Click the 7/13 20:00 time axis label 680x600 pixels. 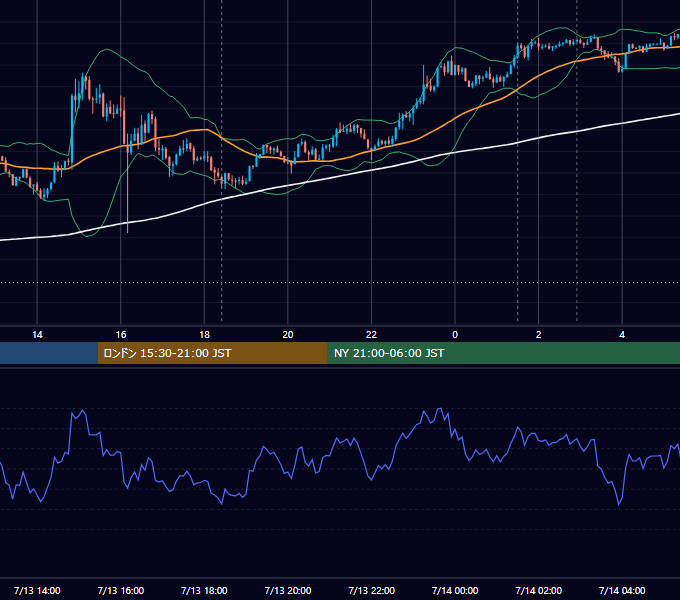pos(288,590)
